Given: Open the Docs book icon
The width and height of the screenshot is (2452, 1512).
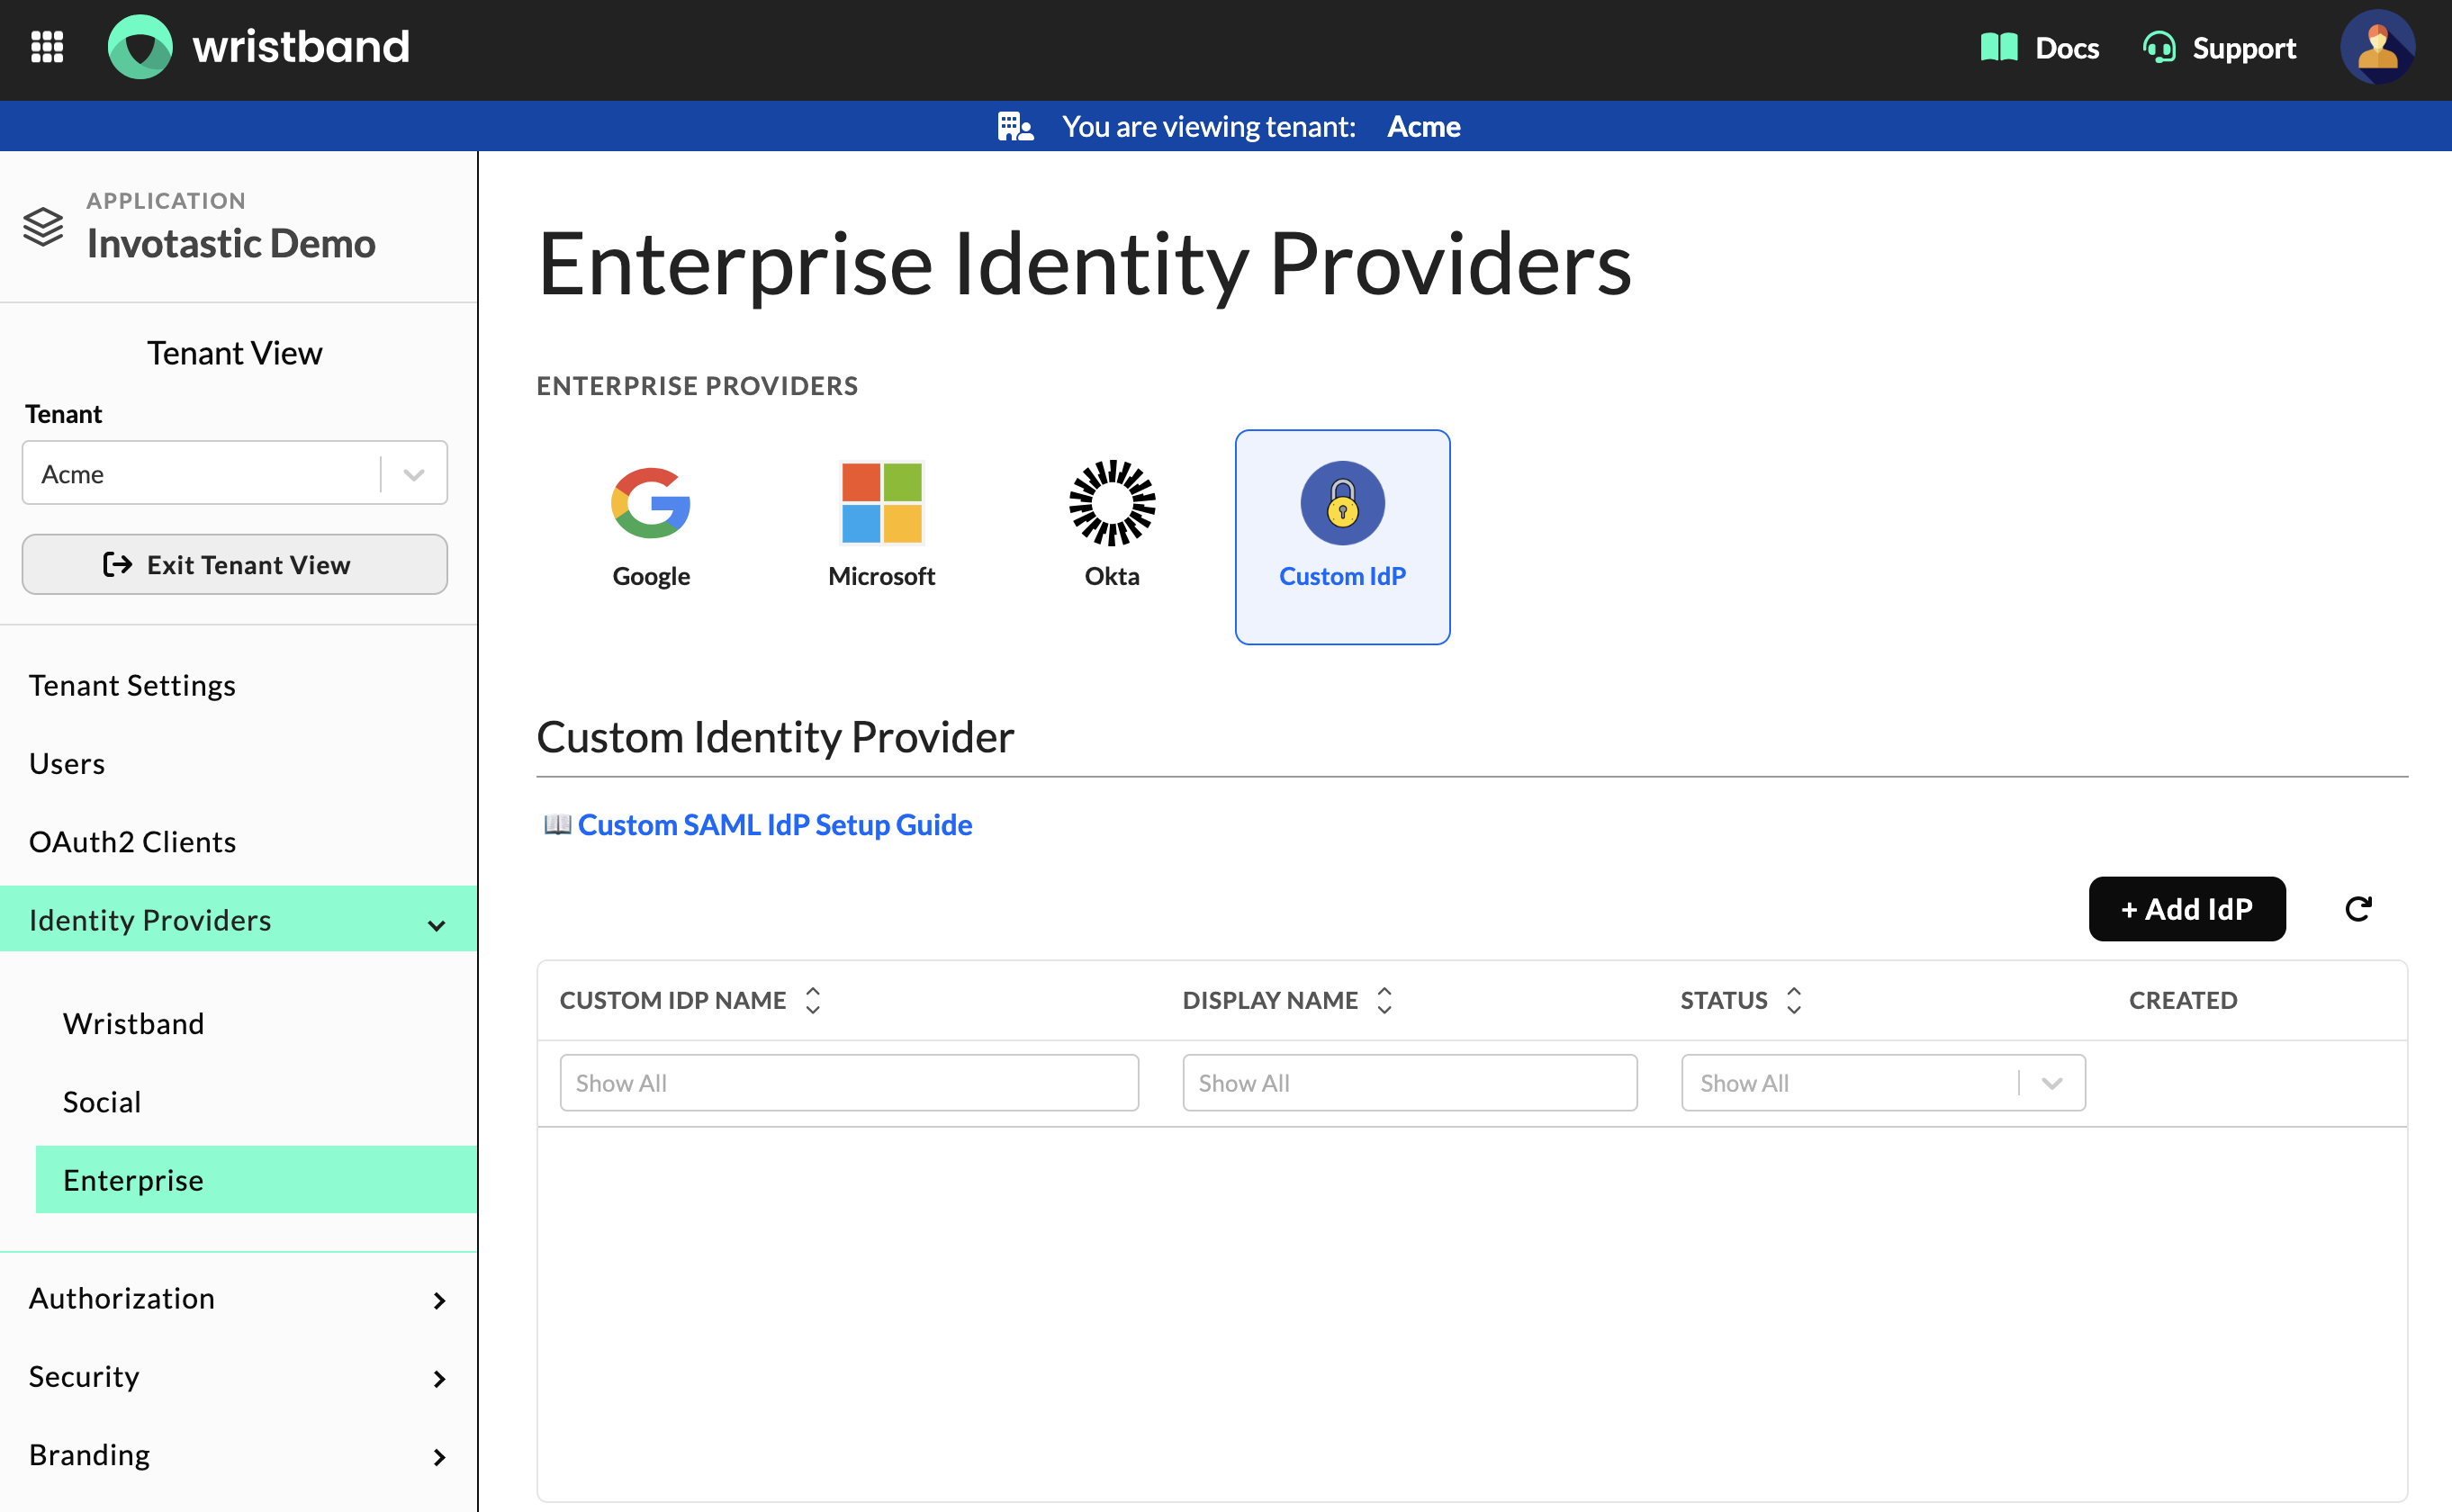Looking at the screenshot, I should coord(1999,47).
